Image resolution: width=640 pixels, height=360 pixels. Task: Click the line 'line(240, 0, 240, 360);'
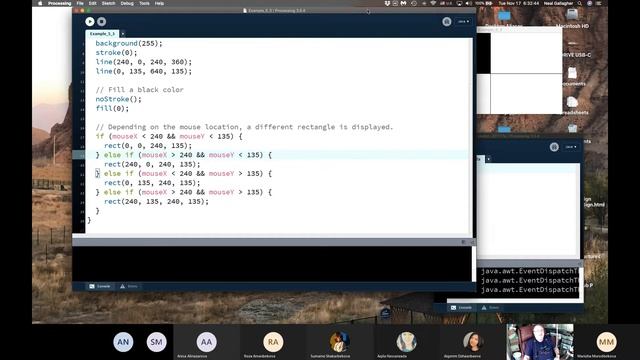point(144,62)
